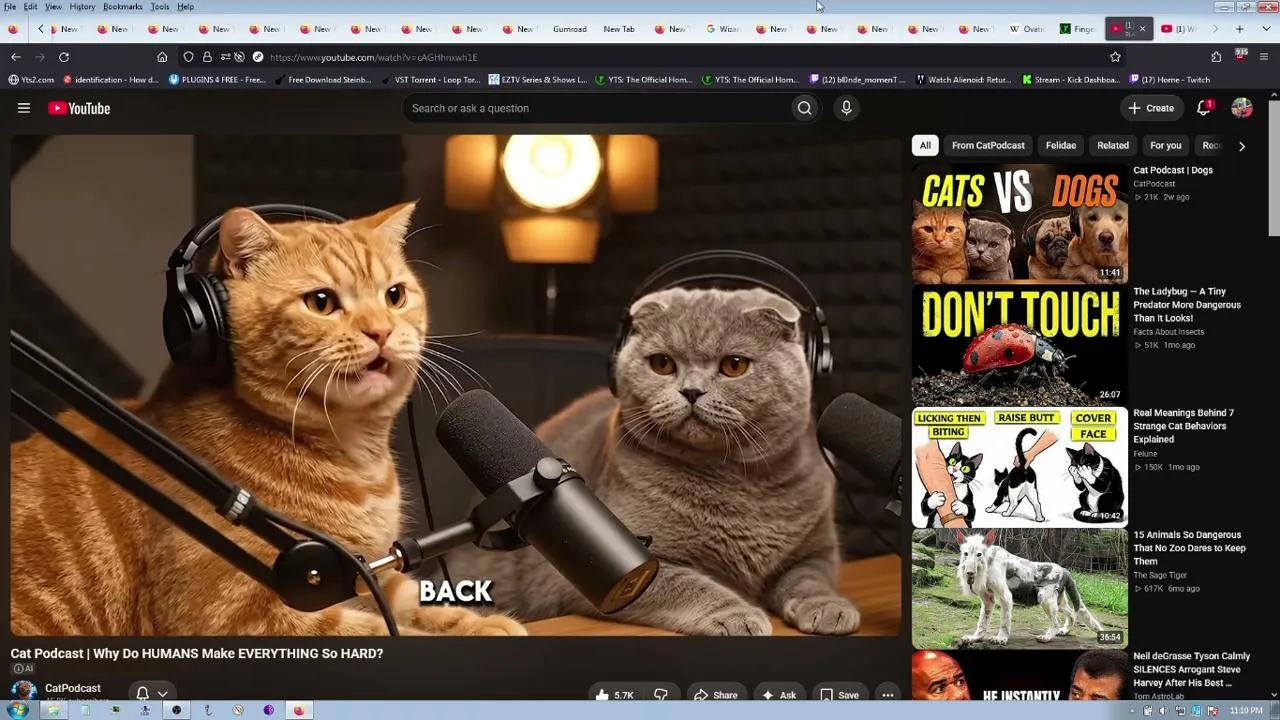Open the History menu
Viewport: 1280px width, 720px height.
82,7
